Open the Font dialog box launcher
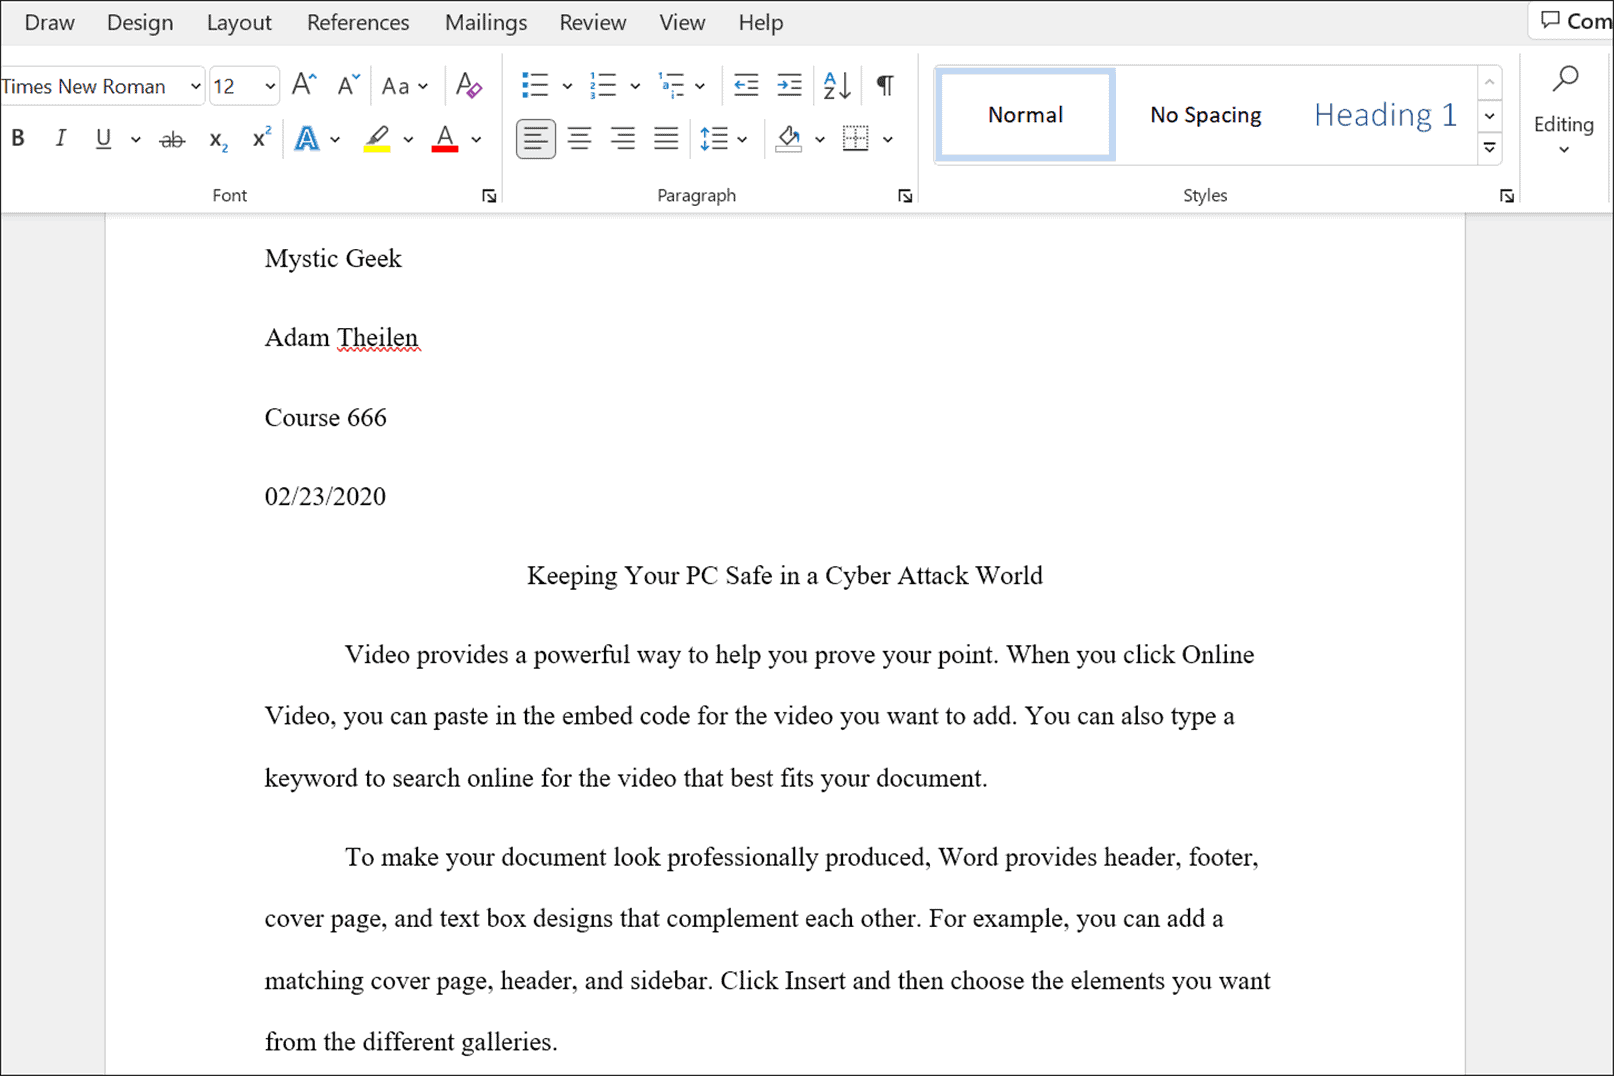The height and width of the screenshot is (1076, 1614). click(490, 196)
